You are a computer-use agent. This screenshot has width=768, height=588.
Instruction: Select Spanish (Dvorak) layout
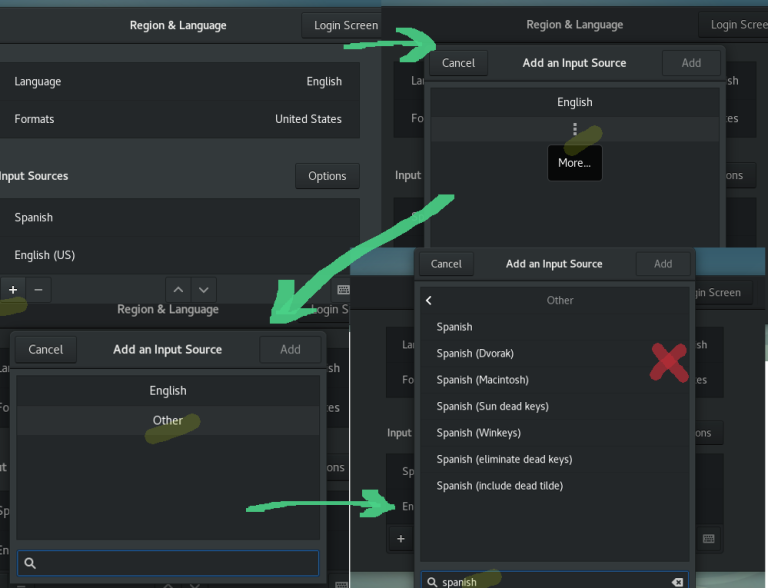pyautogui.click(x=554, y=353)
